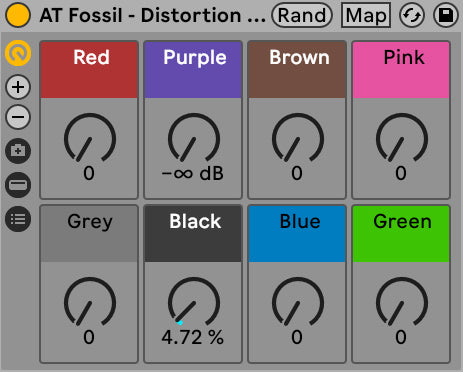463x372 pixels.
Task: Save the preset with the disk icon
Action: pyautogui.click(x=446, y=15)
